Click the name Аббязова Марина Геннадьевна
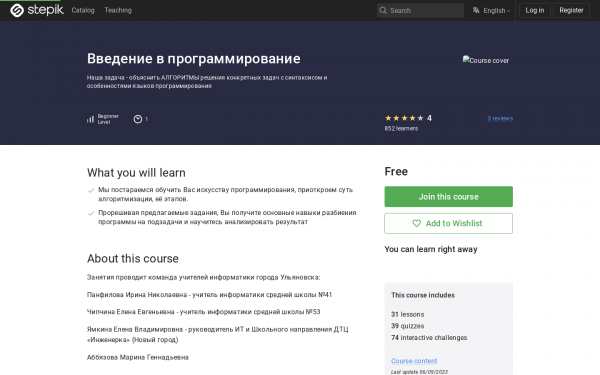The width and height of the screenshot is (600, 375). click(x=138, y=357)
